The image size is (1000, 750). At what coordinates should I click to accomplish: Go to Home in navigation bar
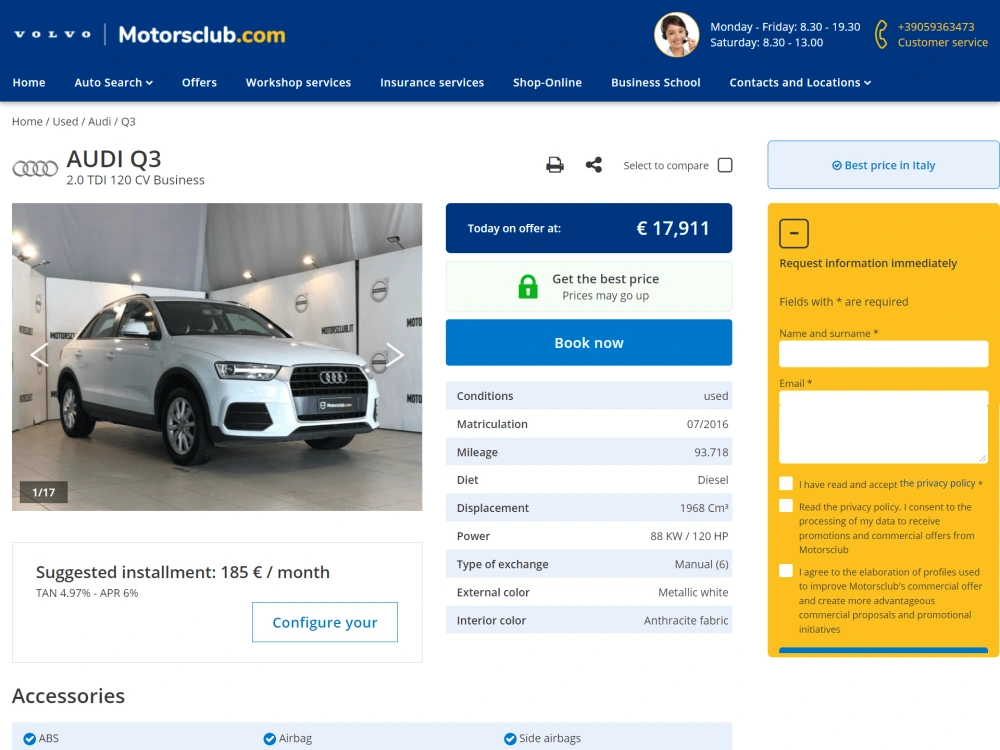click(x=29, y=82)
